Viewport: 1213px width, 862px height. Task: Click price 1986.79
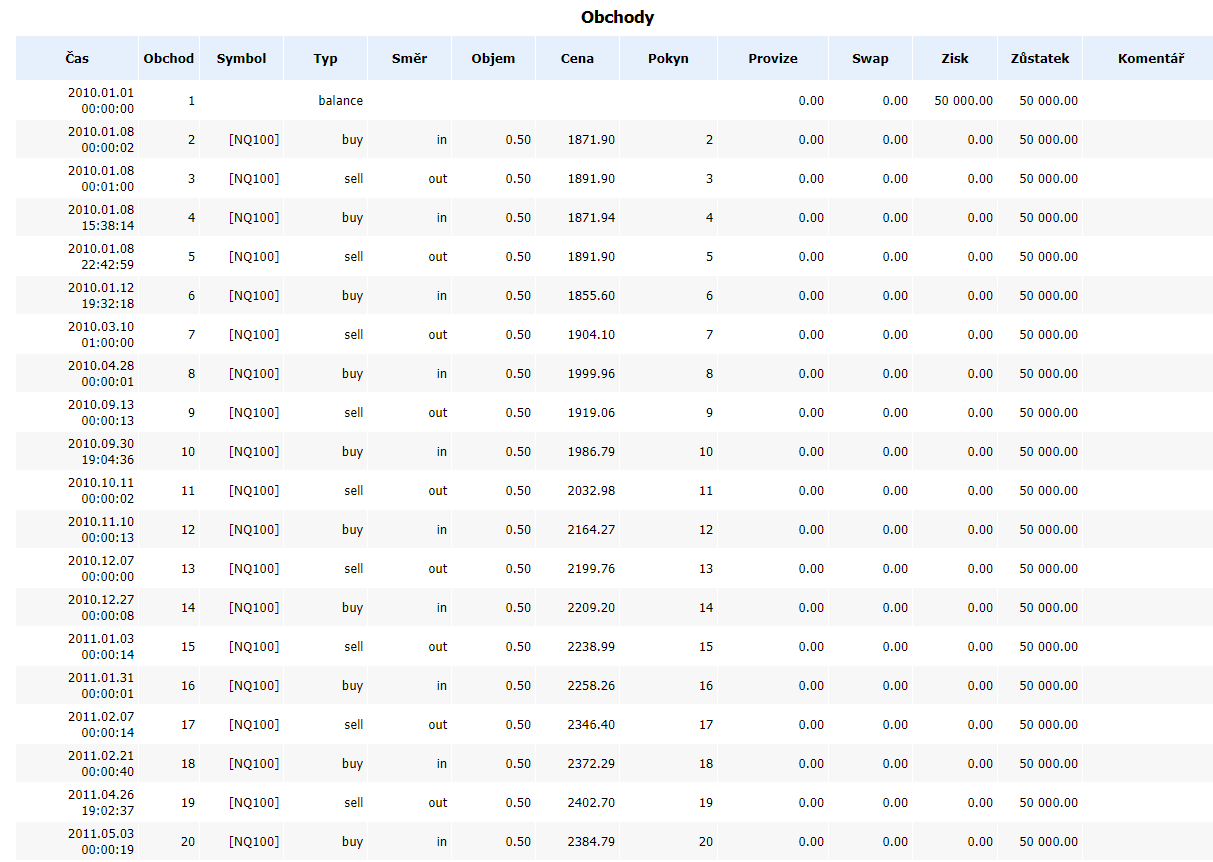pos(591,452)
